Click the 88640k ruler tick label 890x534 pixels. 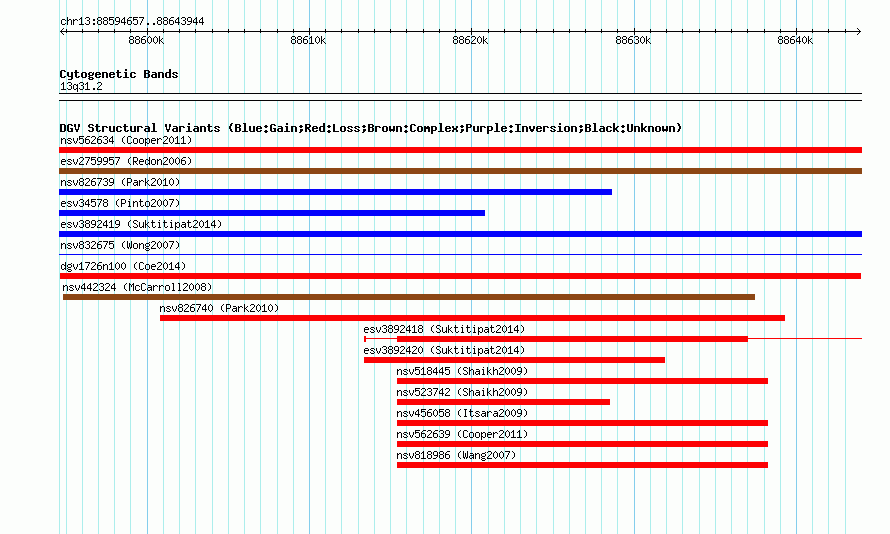795,40
